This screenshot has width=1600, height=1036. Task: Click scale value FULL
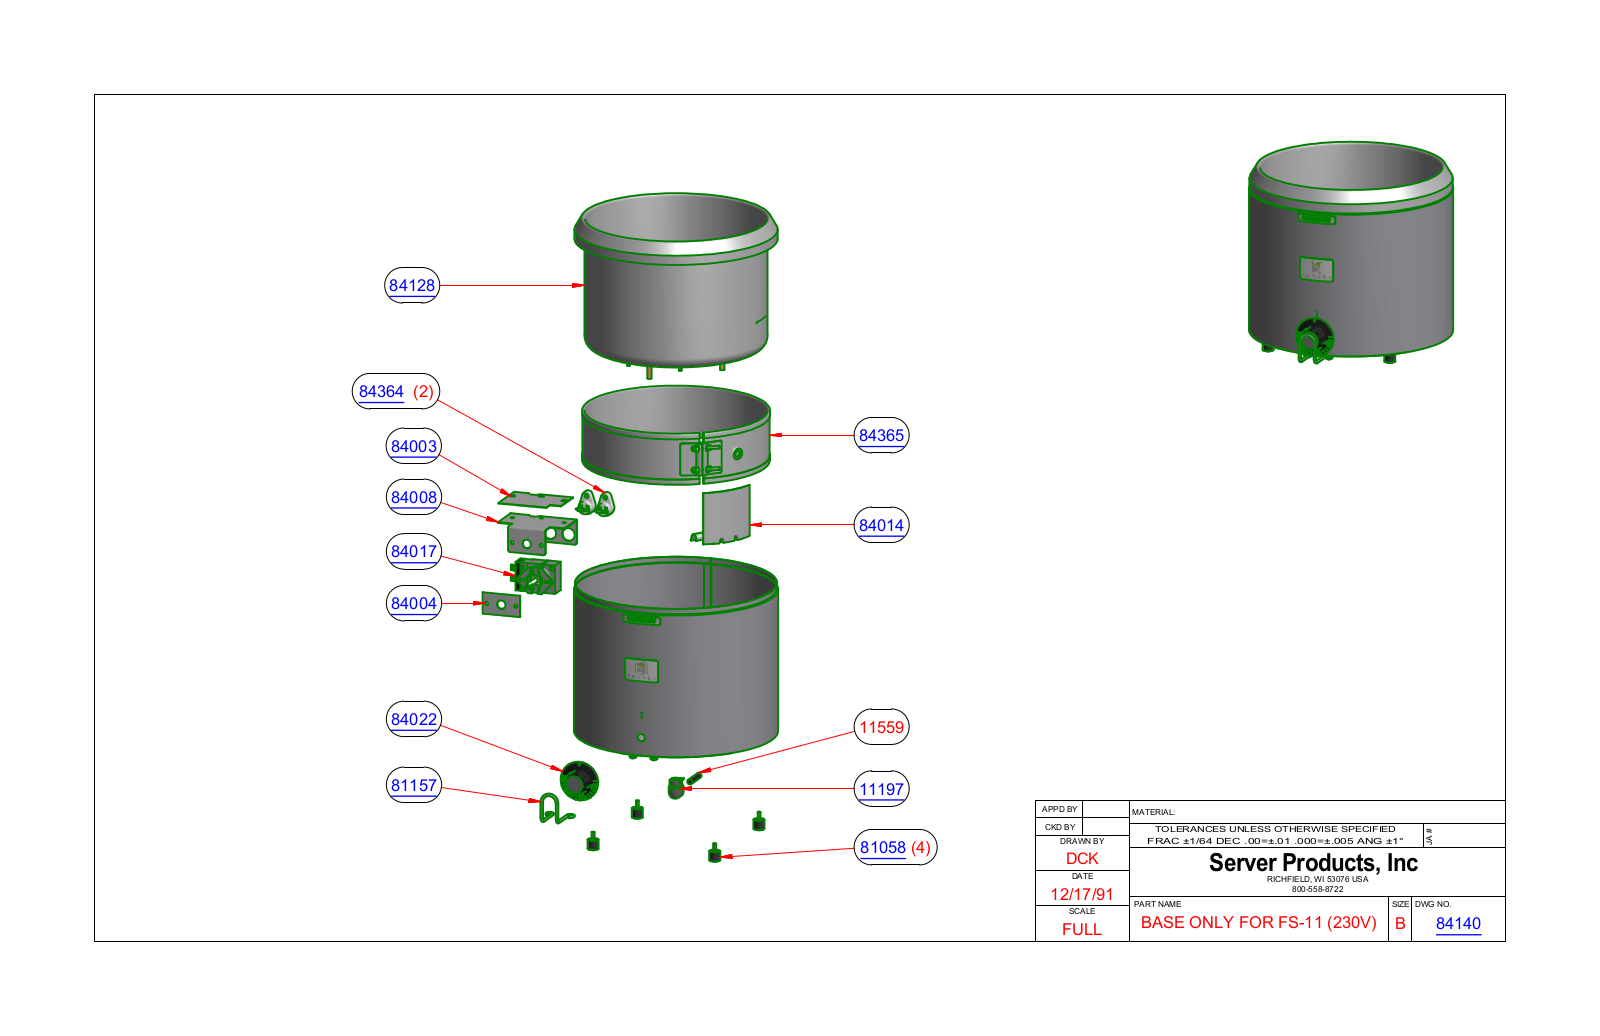(1082, 929)
